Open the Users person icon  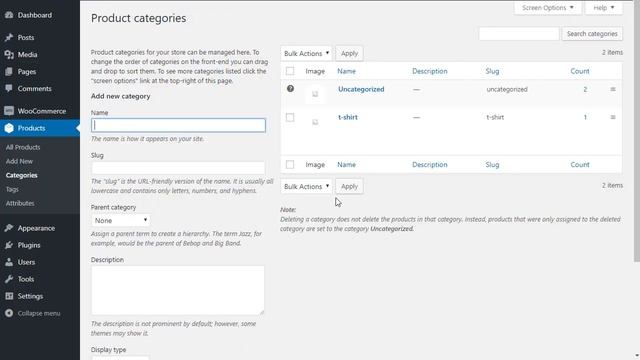point(9,262)
